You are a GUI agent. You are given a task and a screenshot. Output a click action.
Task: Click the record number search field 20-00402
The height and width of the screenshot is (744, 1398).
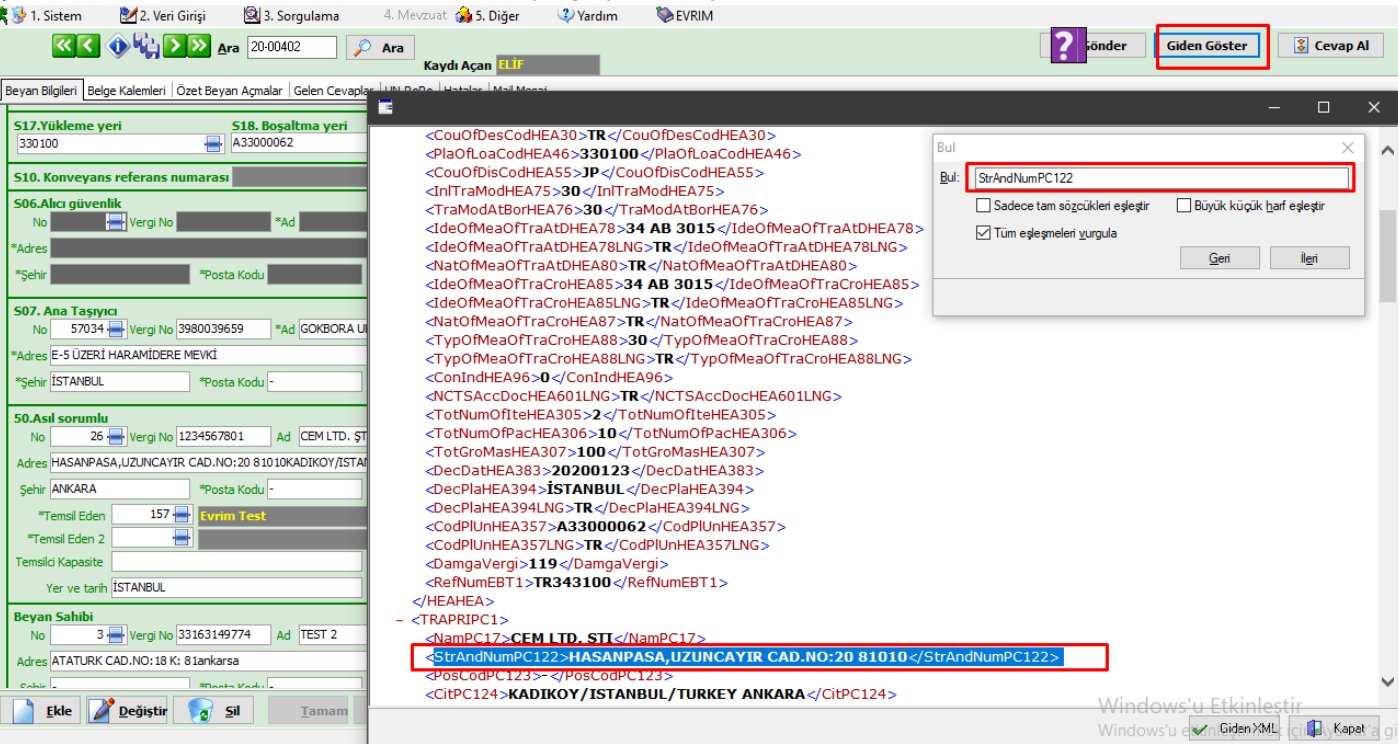tap(292, 47)
